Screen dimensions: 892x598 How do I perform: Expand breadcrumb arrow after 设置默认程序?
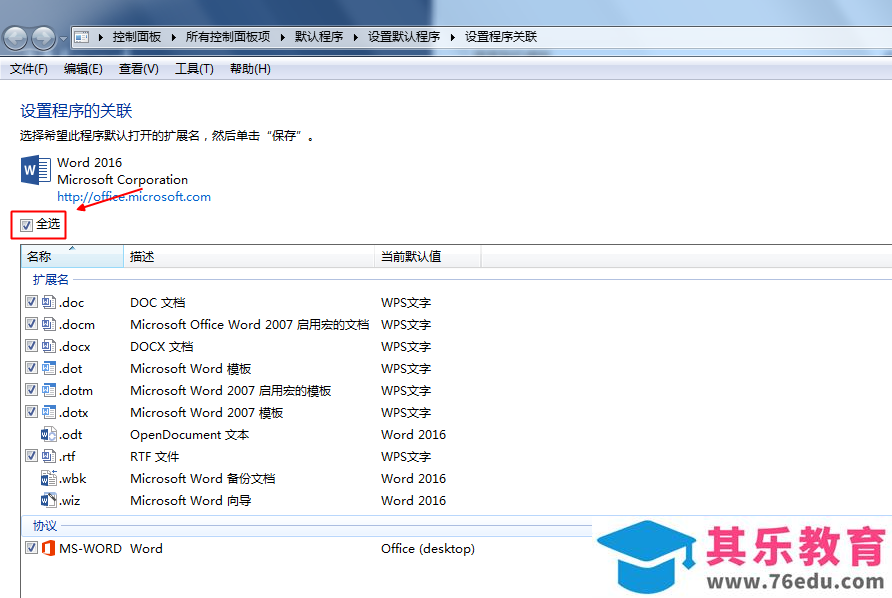tap(453, 38)
